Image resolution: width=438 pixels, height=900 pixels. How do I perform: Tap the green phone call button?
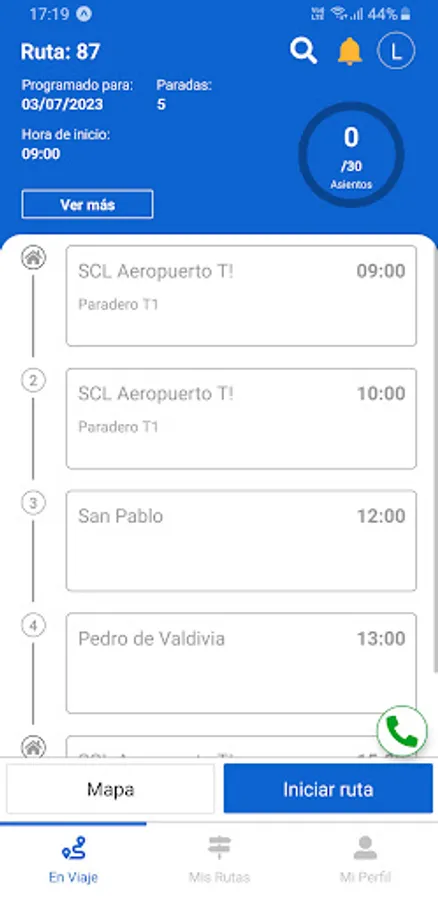pos(402,731)
